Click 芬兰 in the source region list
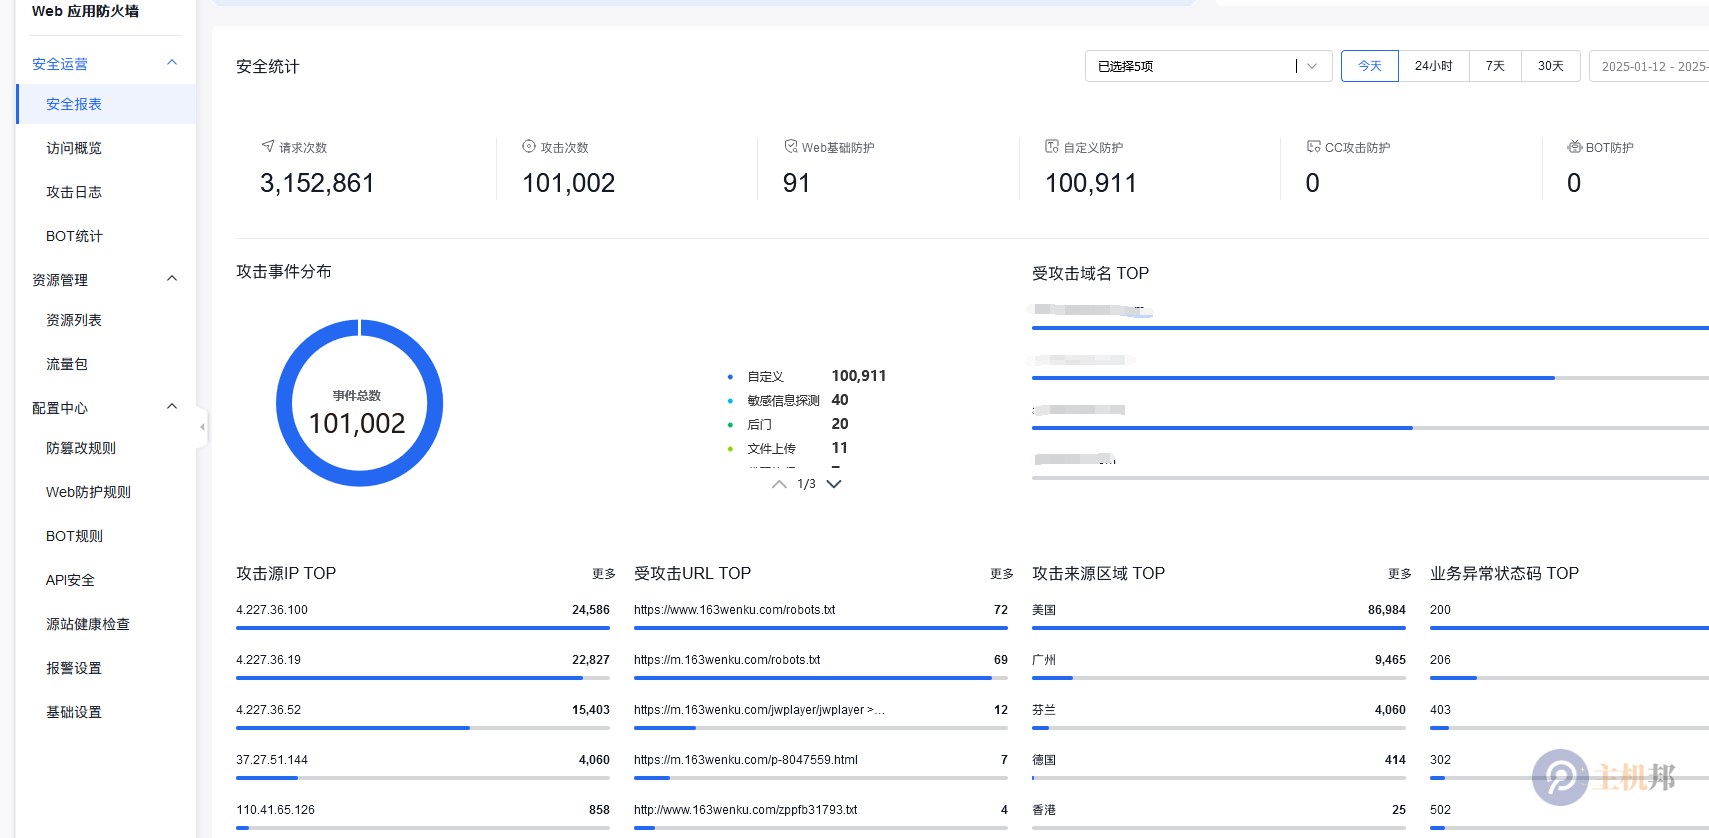1709x838 pixels. 1044,710
